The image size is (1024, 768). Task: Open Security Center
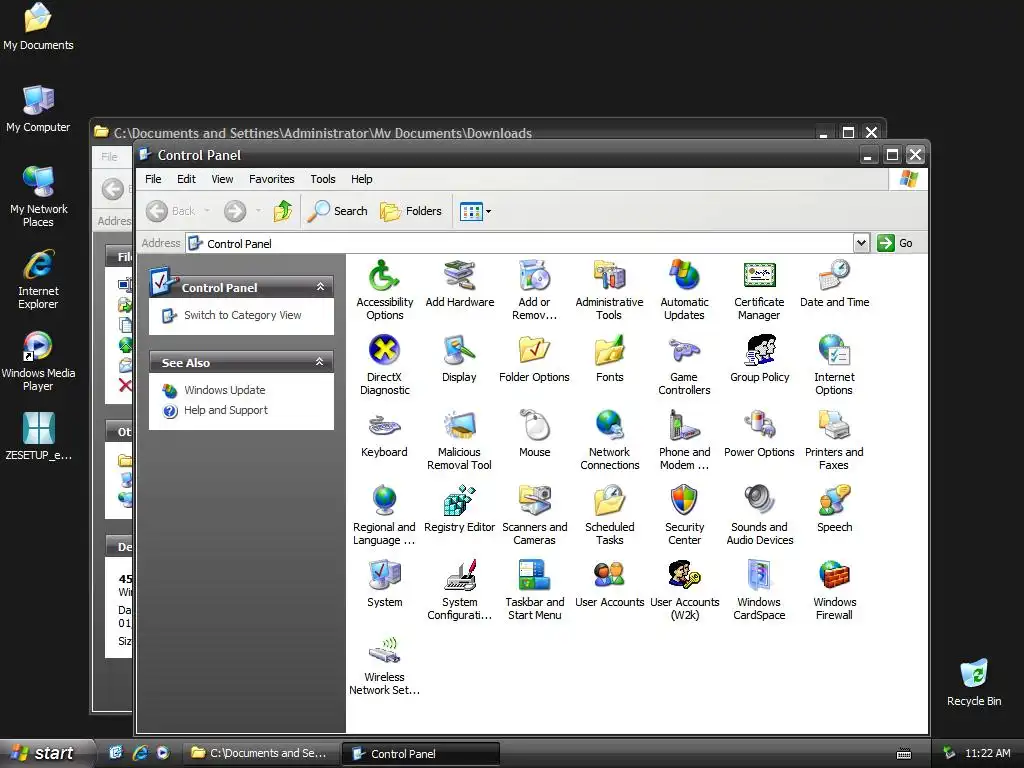684,515
